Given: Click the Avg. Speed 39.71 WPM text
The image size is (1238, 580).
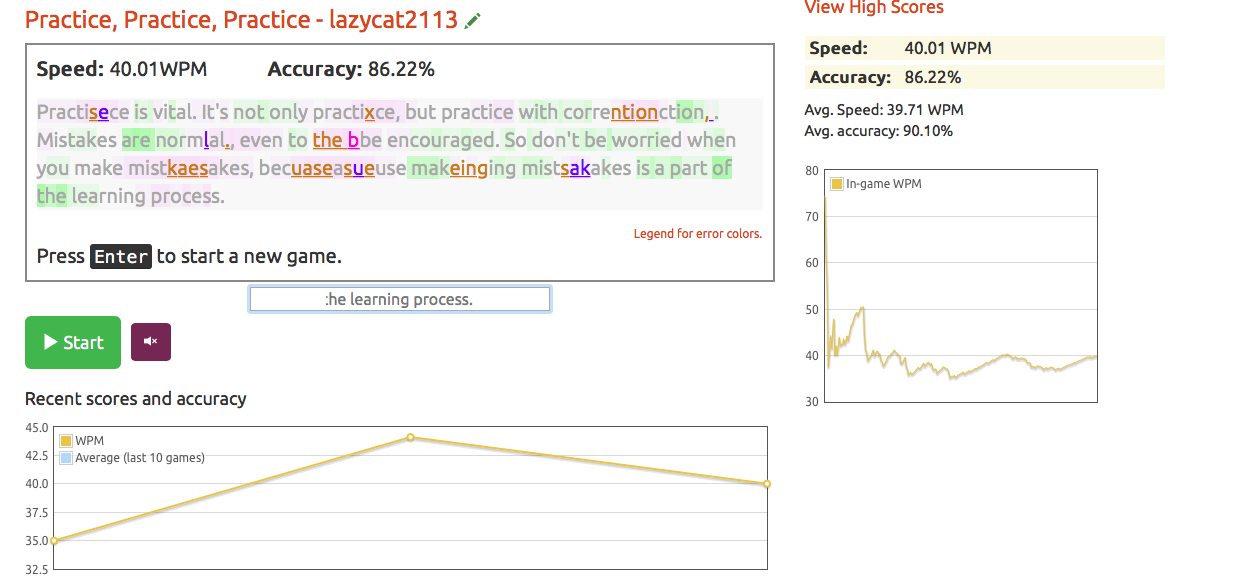Looking at the screenshot, I should point(884,110).
